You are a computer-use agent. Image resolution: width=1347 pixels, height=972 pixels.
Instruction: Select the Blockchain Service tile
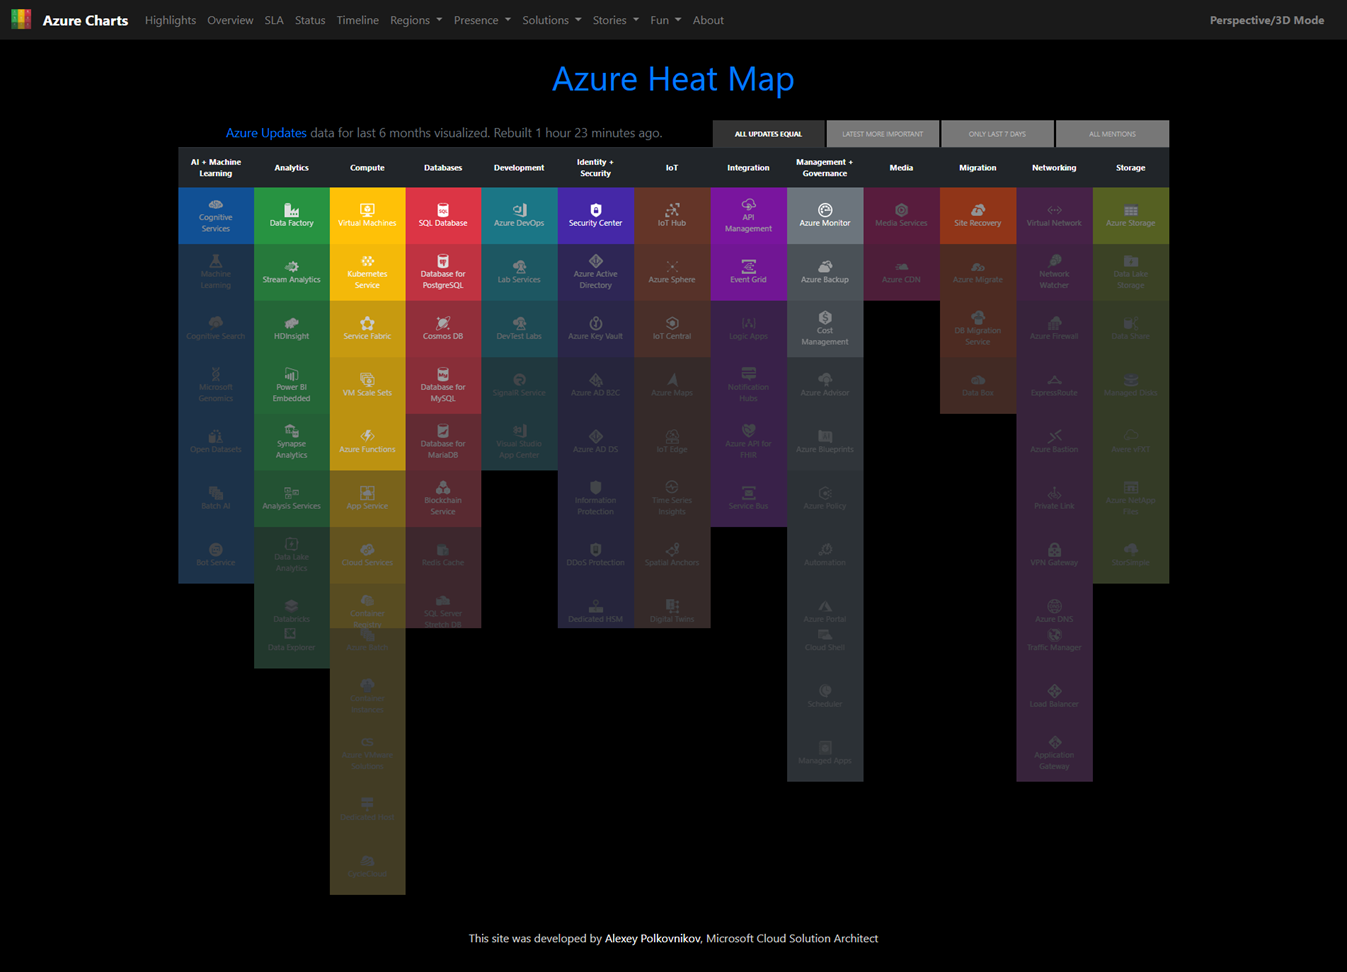(443, 499)
